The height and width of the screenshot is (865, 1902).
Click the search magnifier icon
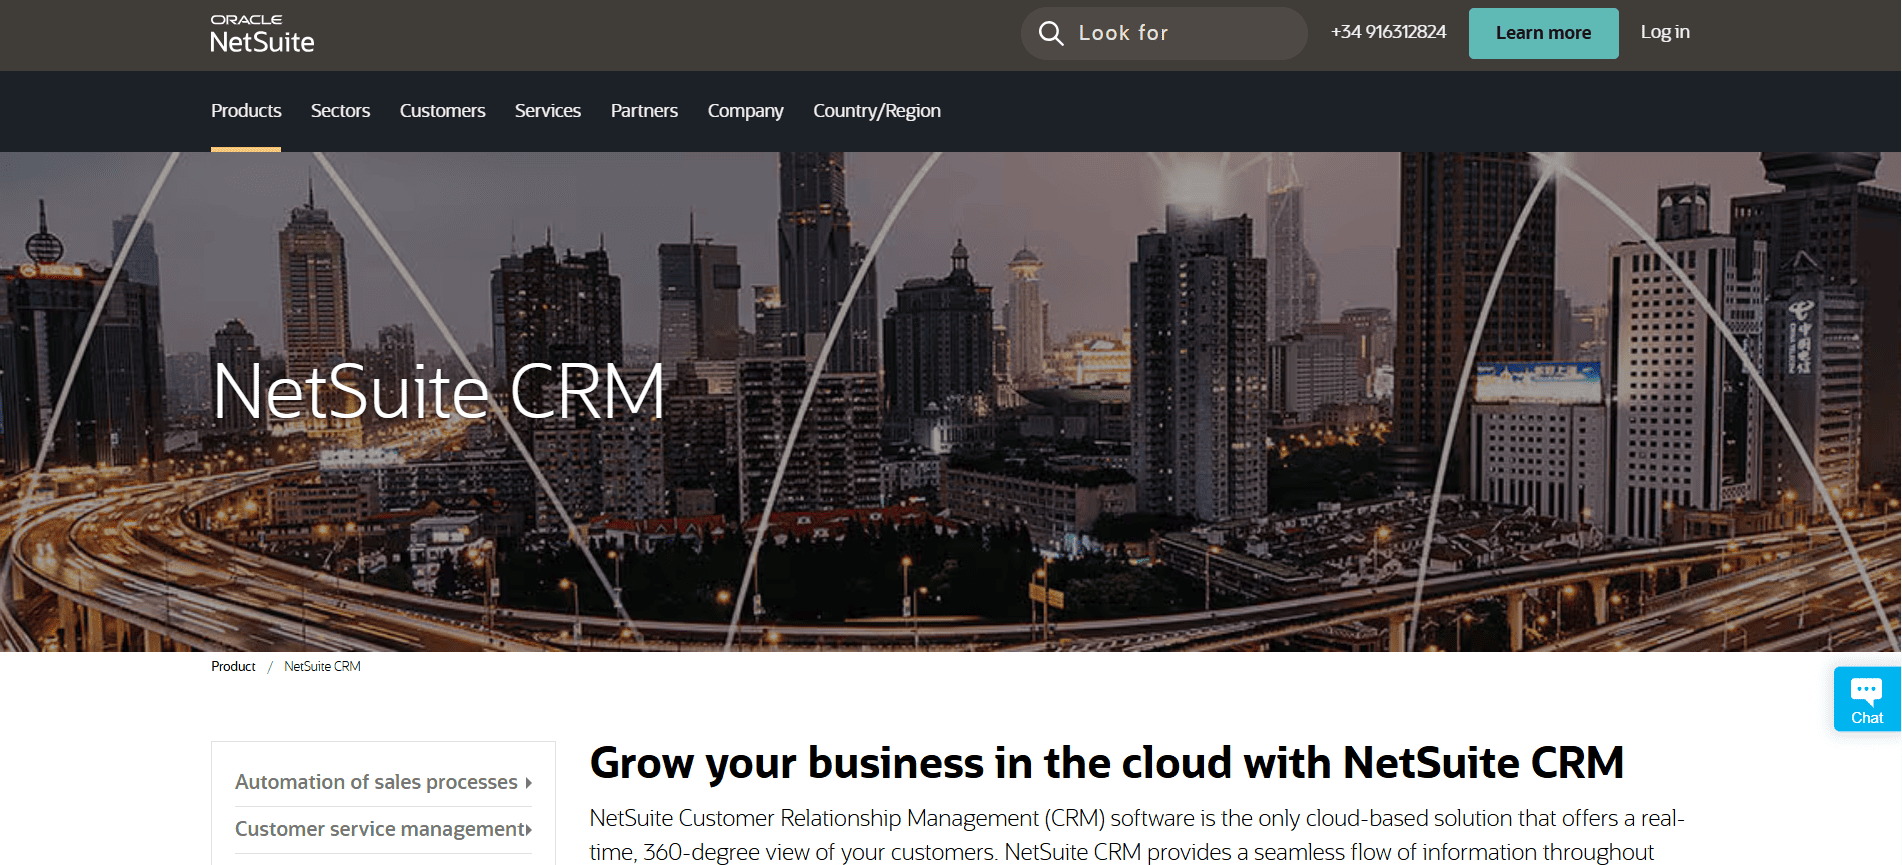click(1051, 33)
